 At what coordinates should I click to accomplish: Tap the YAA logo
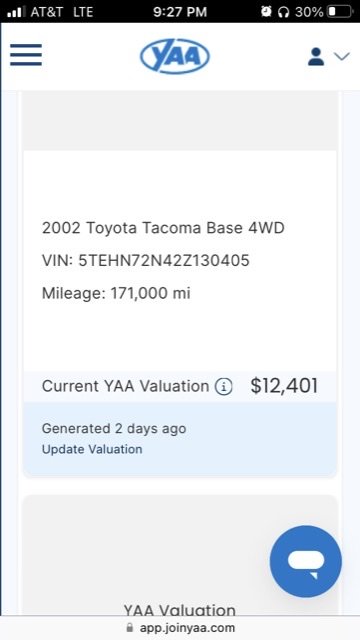pos(175,56)
